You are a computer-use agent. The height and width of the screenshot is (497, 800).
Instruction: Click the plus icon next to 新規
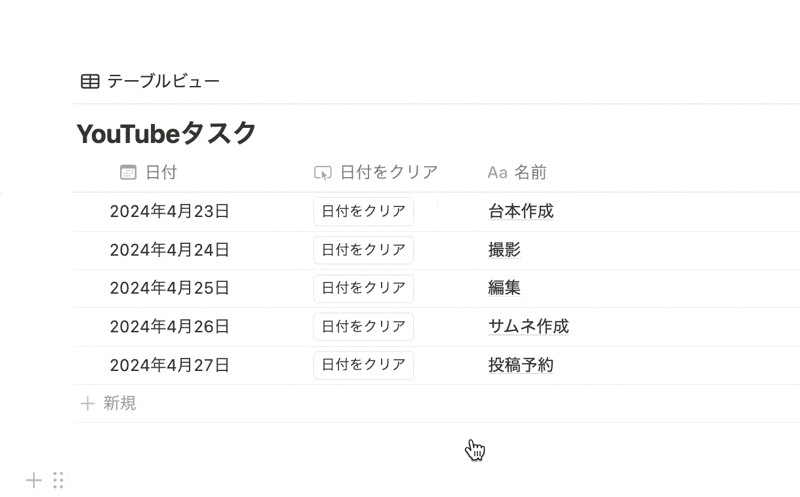tap(87, 404)
